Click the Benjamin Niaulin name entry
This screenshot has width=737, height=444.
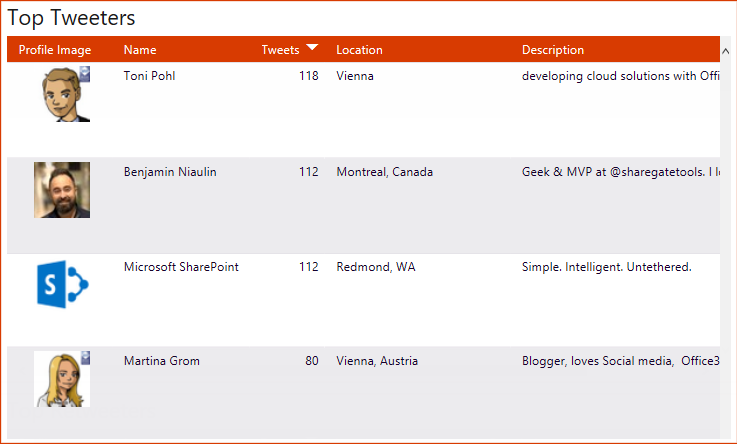click(x=170, y=172)
